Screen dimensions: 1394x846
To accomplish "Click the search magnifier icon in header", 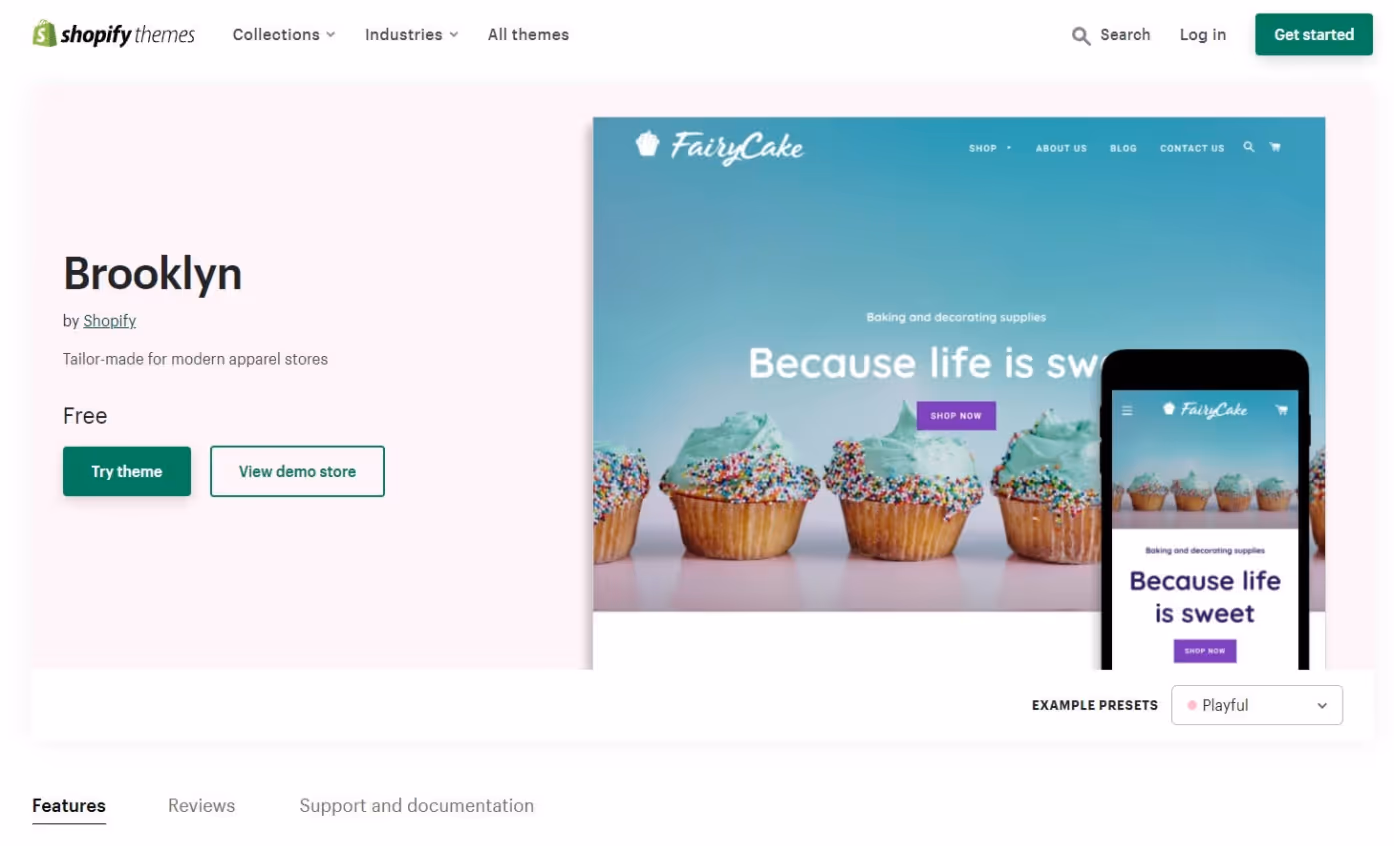I will pos(1081,36).
